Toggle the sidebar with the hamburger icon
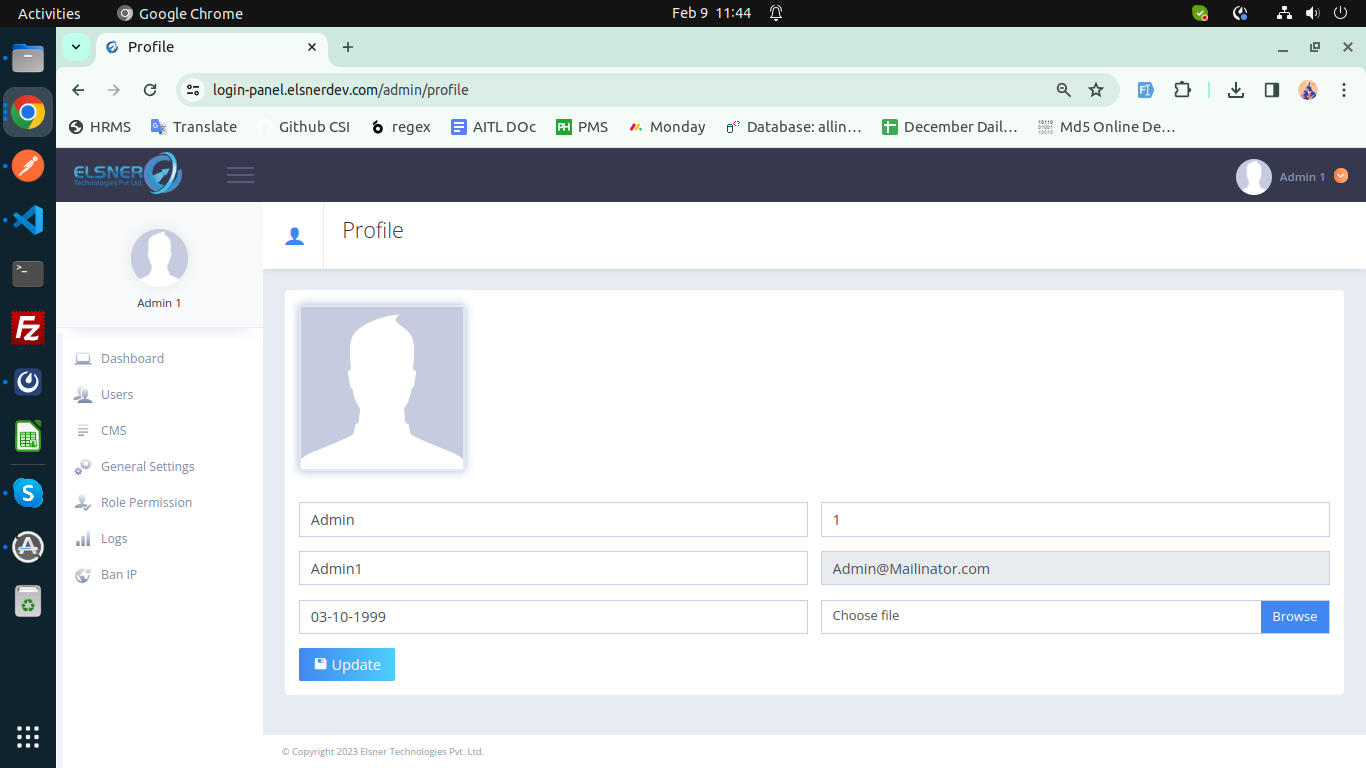The image size is (1366, 768). [x=240, y=174]
